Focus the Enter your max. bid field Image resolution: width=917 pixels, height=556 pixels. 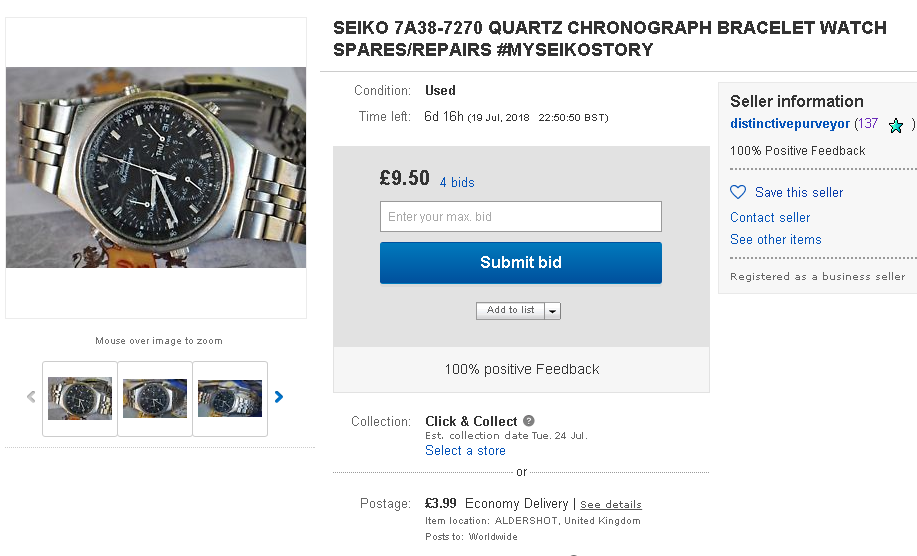pos(520,217)
